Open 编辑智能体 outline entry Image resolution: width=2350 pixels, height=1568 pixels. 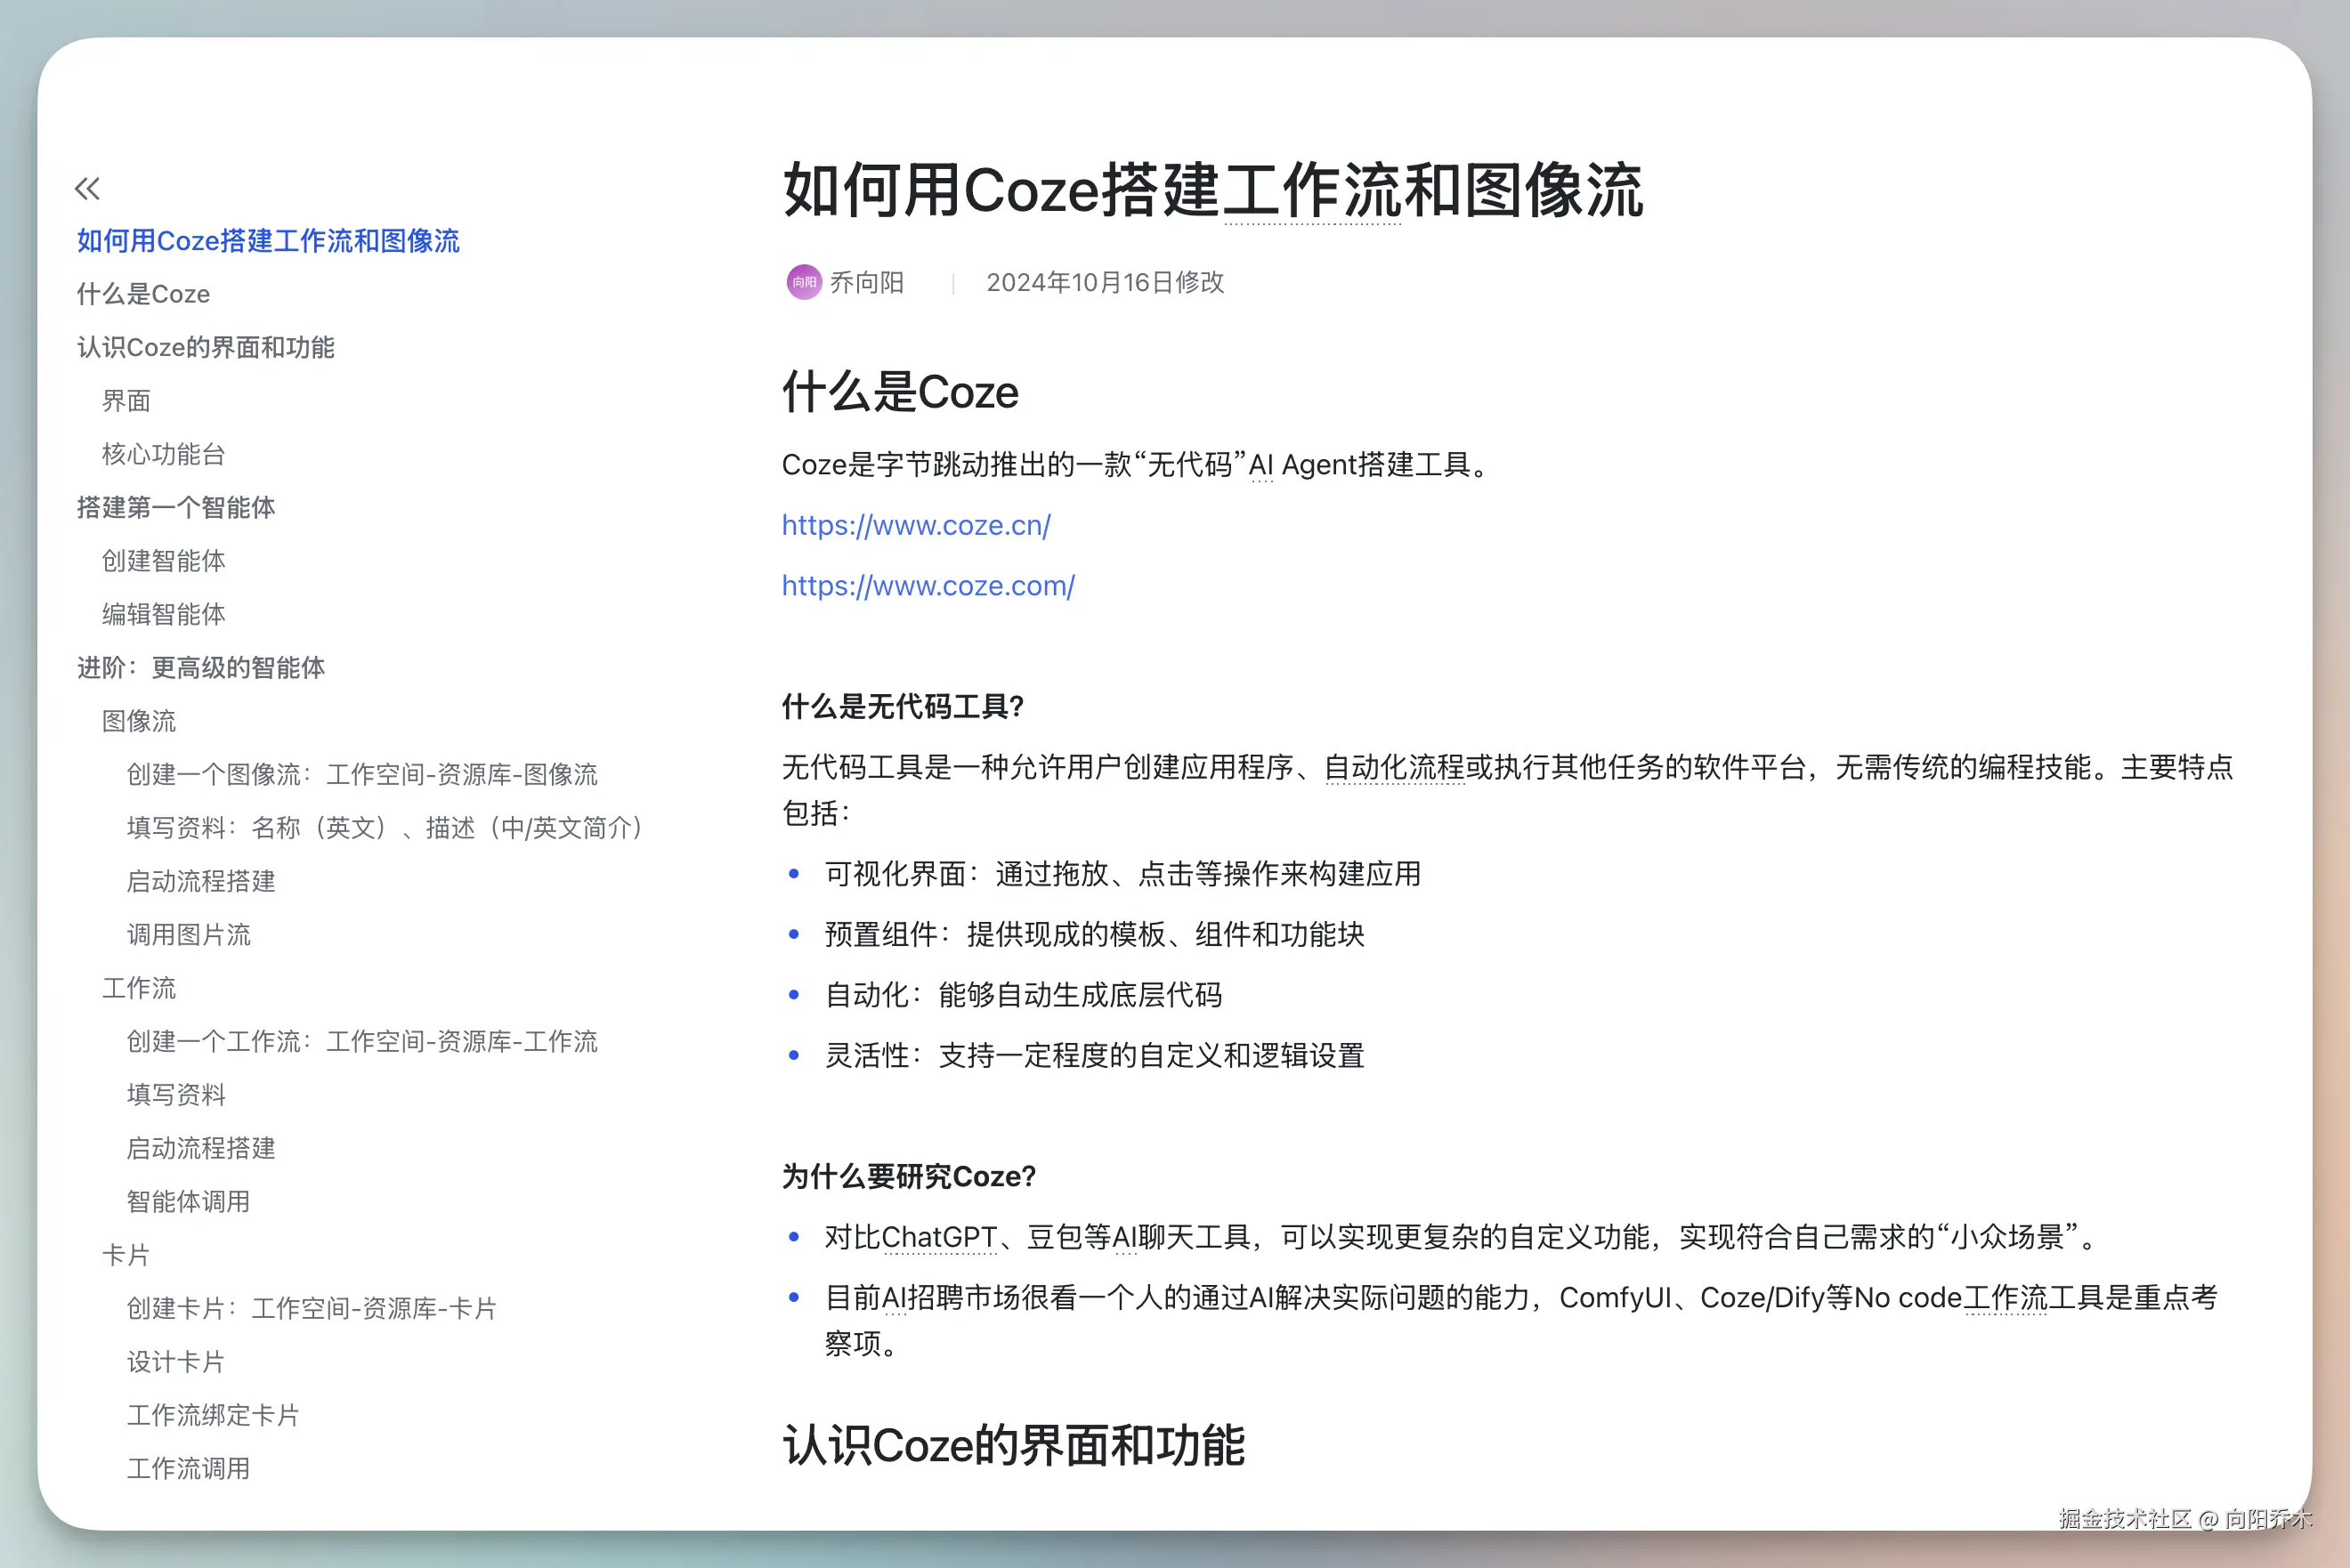(x=163, y=614)
